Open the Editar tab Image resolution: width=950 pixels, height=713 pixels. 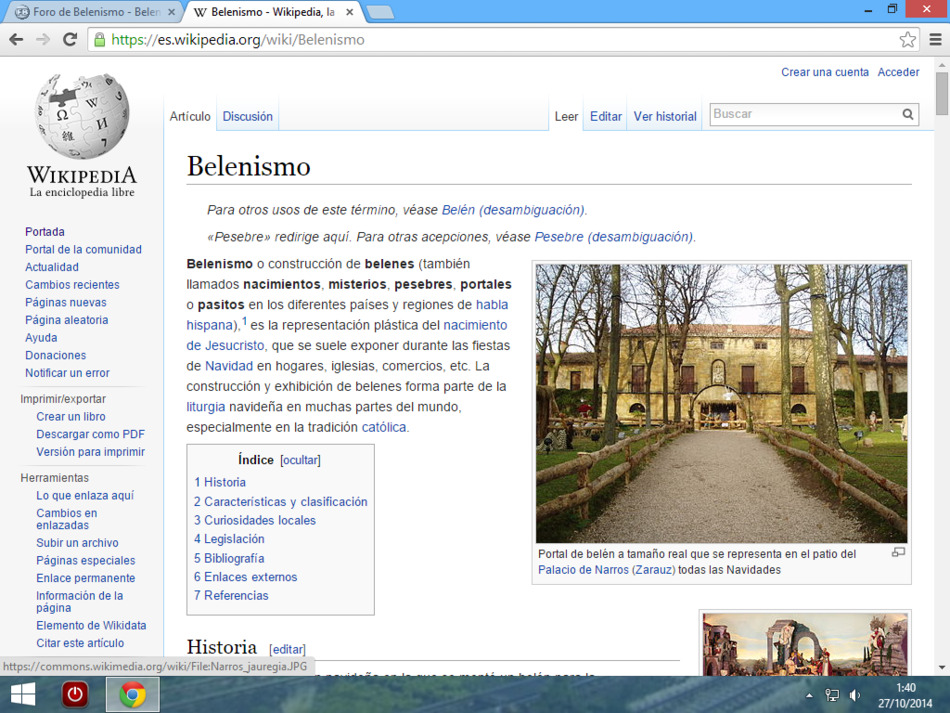click(x=606, y=116)
